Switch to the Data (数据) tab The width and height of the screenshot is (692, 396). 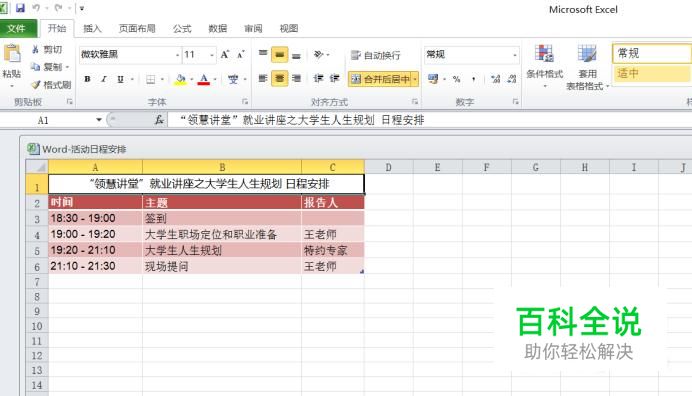pos(218,28)
